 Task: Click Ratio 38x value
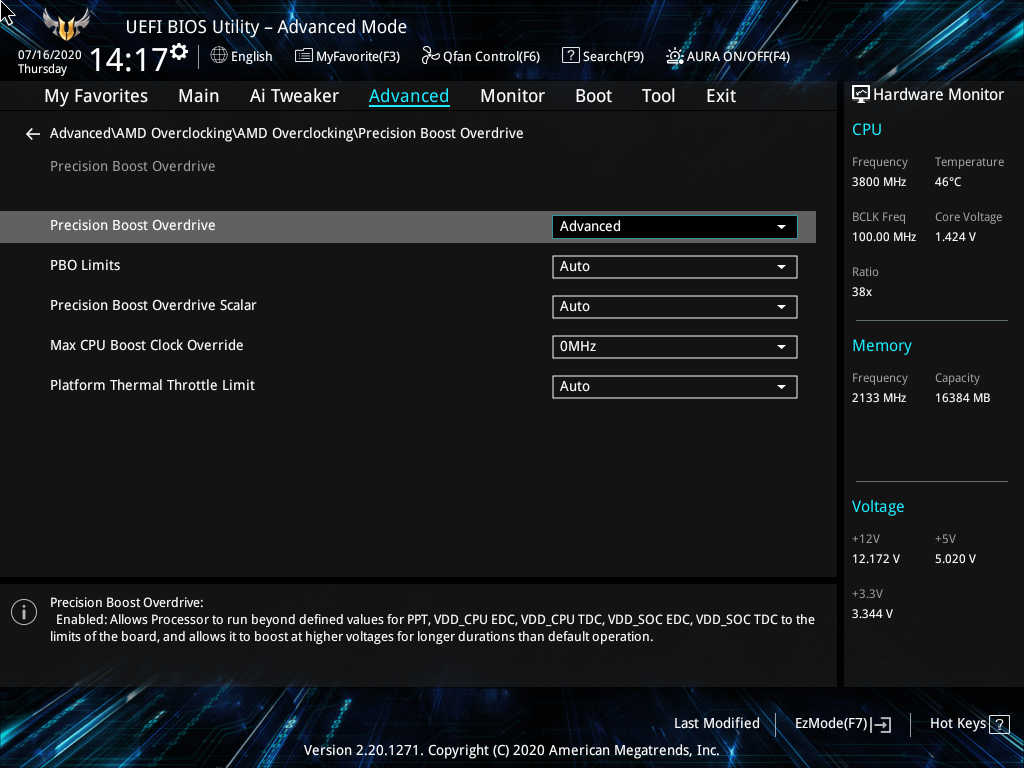point(861,292)
